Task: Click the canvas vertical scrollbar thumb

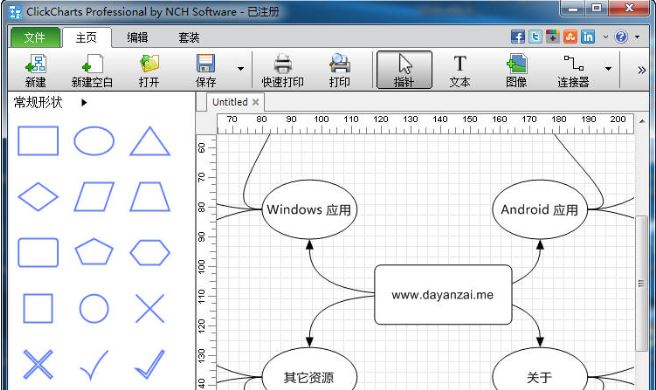Action: (641, 283)
